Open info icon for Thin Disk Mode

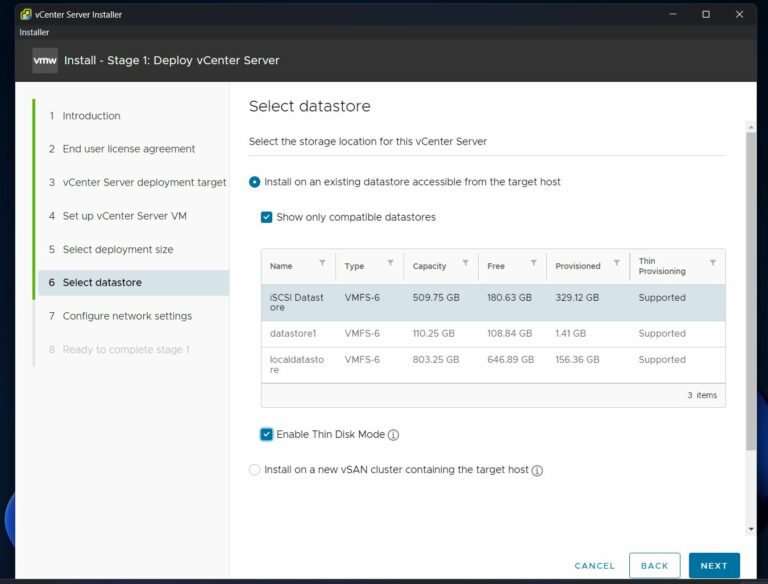click(393, 435)
